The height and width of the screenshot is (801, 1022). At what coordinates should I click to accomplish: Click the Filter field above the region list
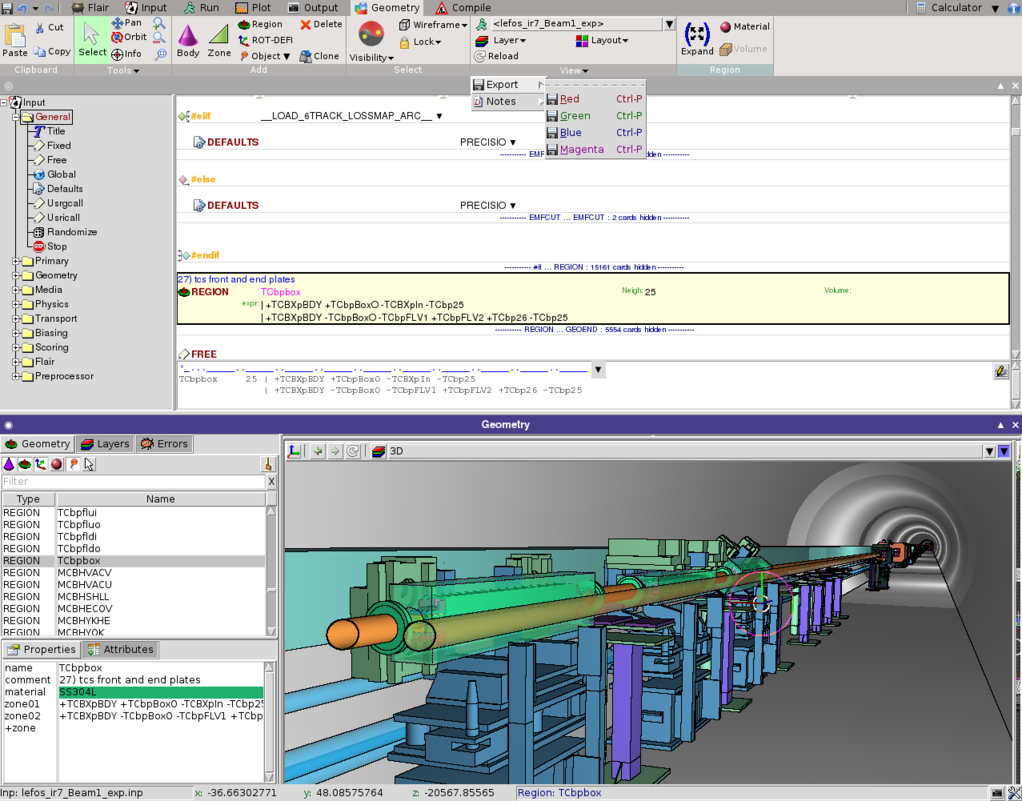130,481
